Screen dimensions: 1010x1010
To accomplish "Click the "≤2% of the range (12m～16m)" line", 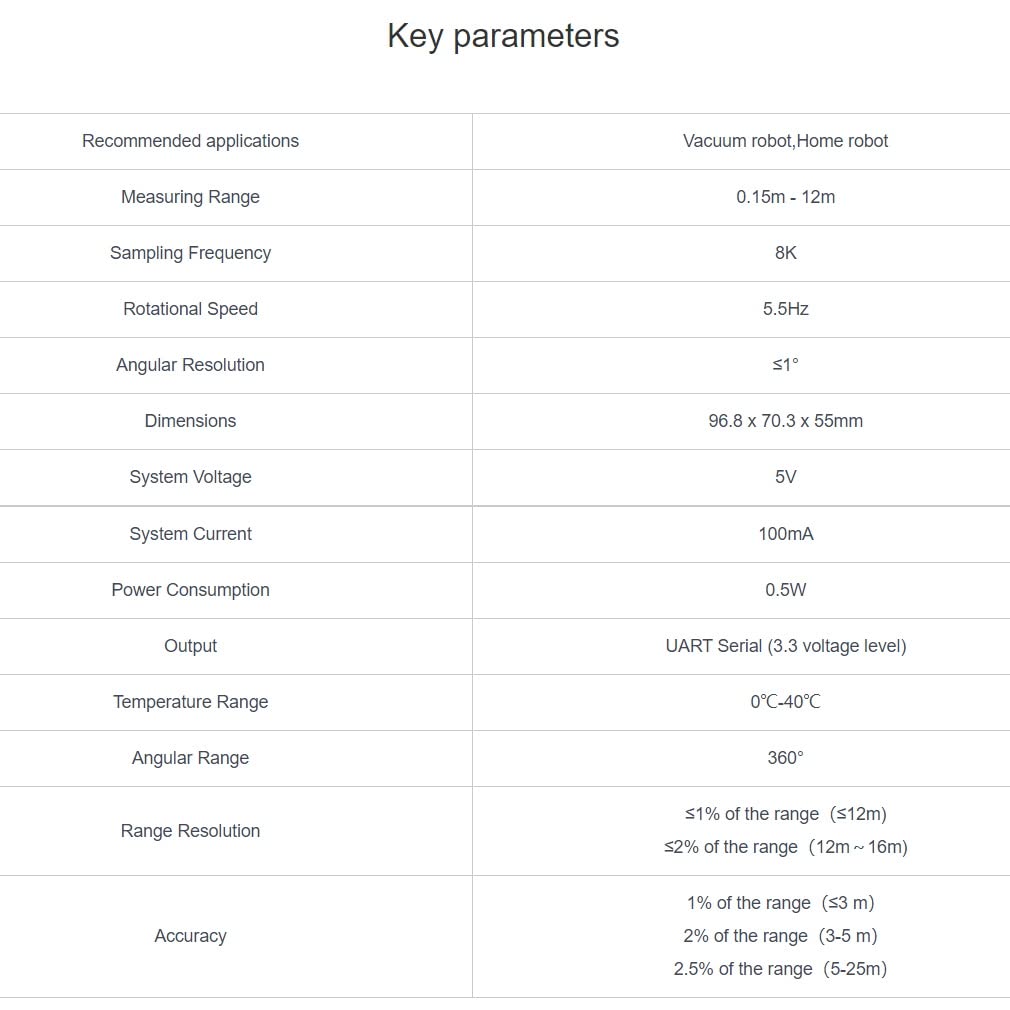I will (x=785, y=847).
